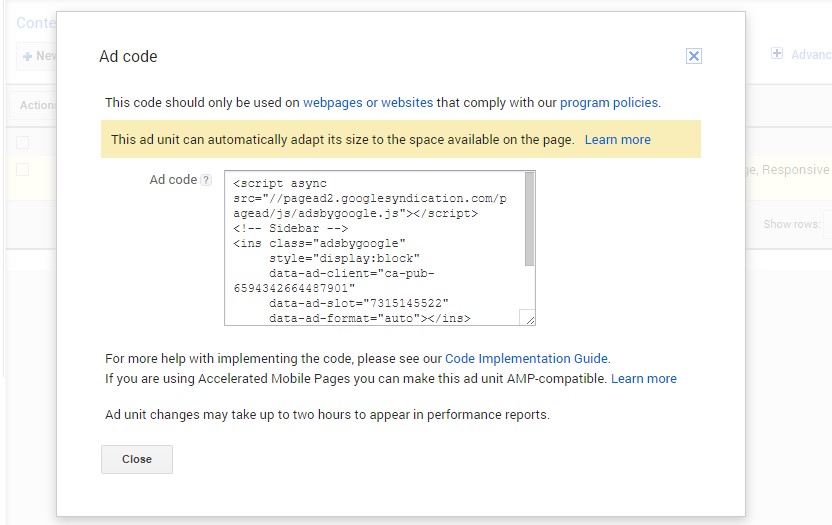
Task: Tick the highlighted row checkbox in background
Action: [22, 169]
